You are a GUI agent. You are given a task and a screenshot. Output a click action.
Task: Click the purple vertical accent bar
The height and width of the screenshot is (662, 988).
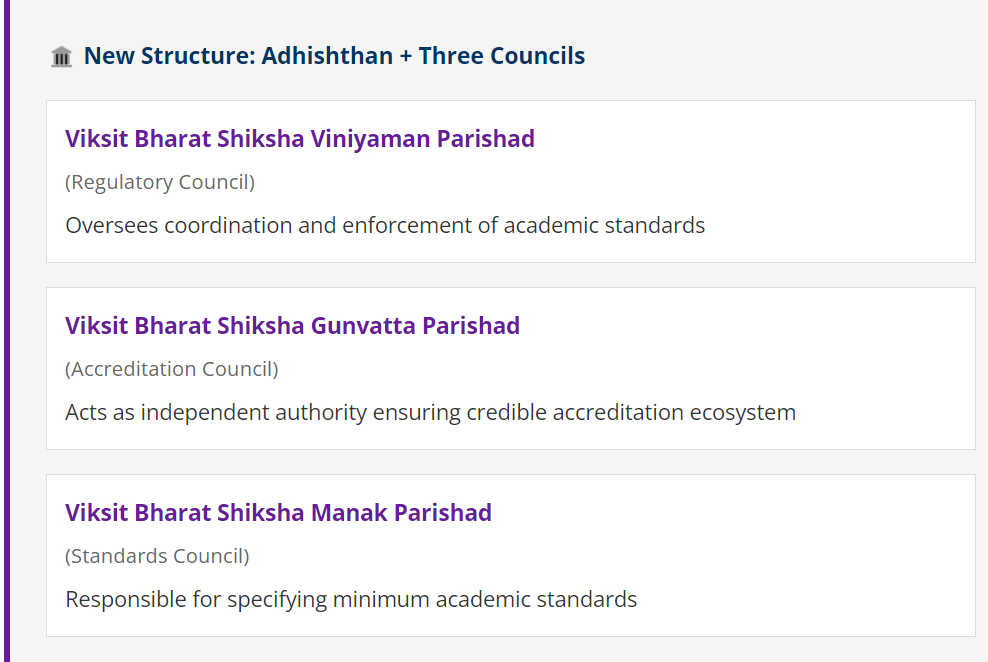(5, 330)
